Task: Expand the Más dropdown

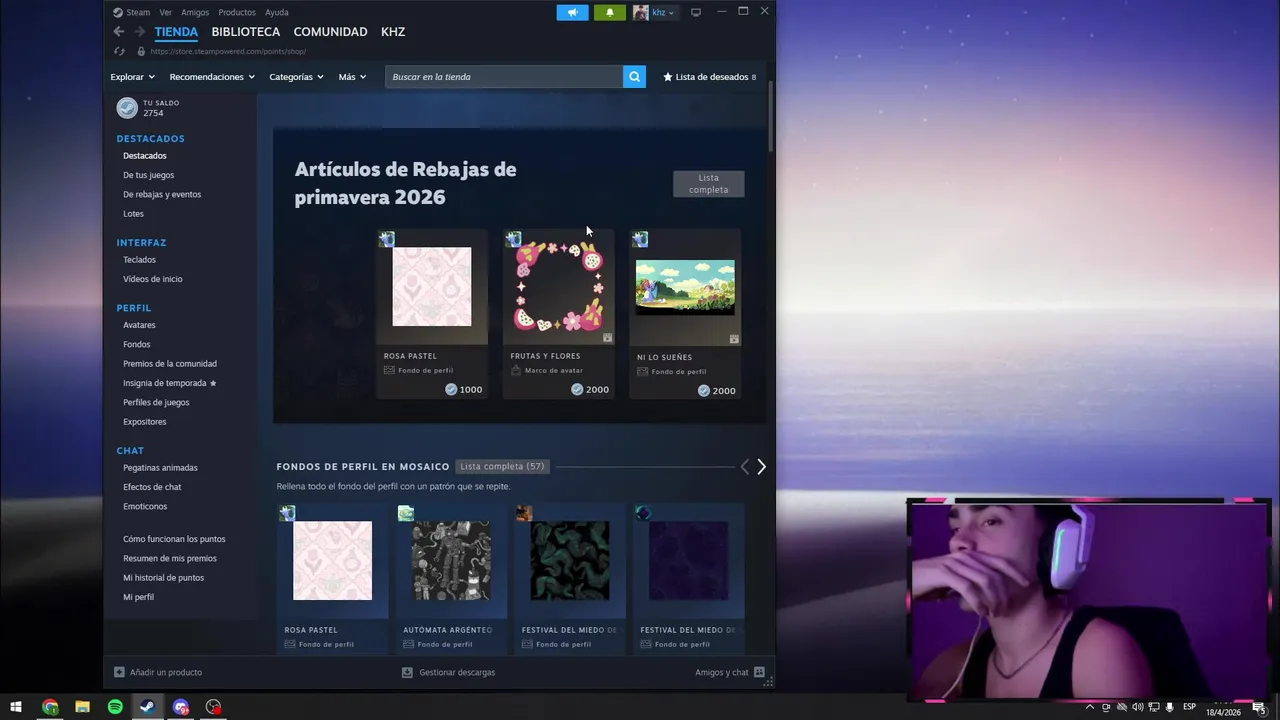Action: (352, 77)
